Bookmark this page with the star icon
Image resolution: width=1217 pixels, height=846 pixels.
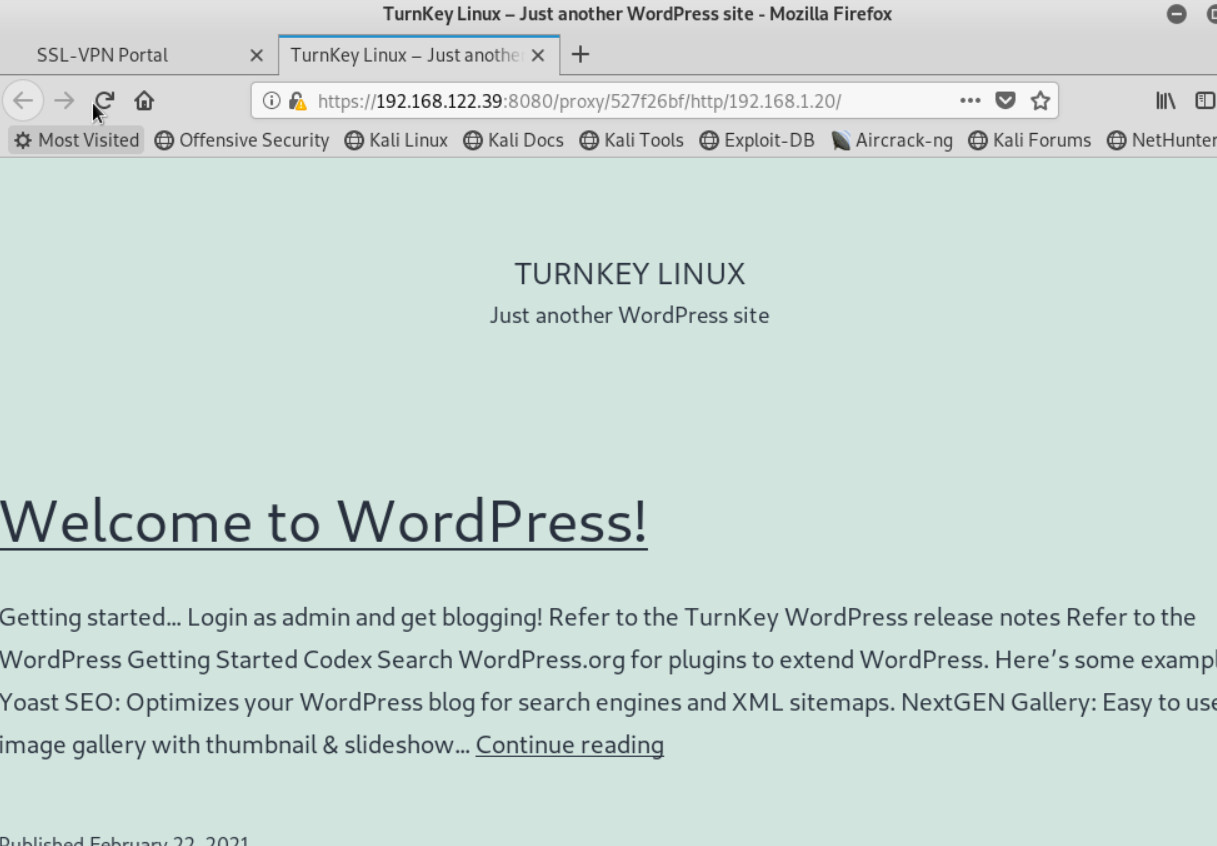tap(1040, 100)
